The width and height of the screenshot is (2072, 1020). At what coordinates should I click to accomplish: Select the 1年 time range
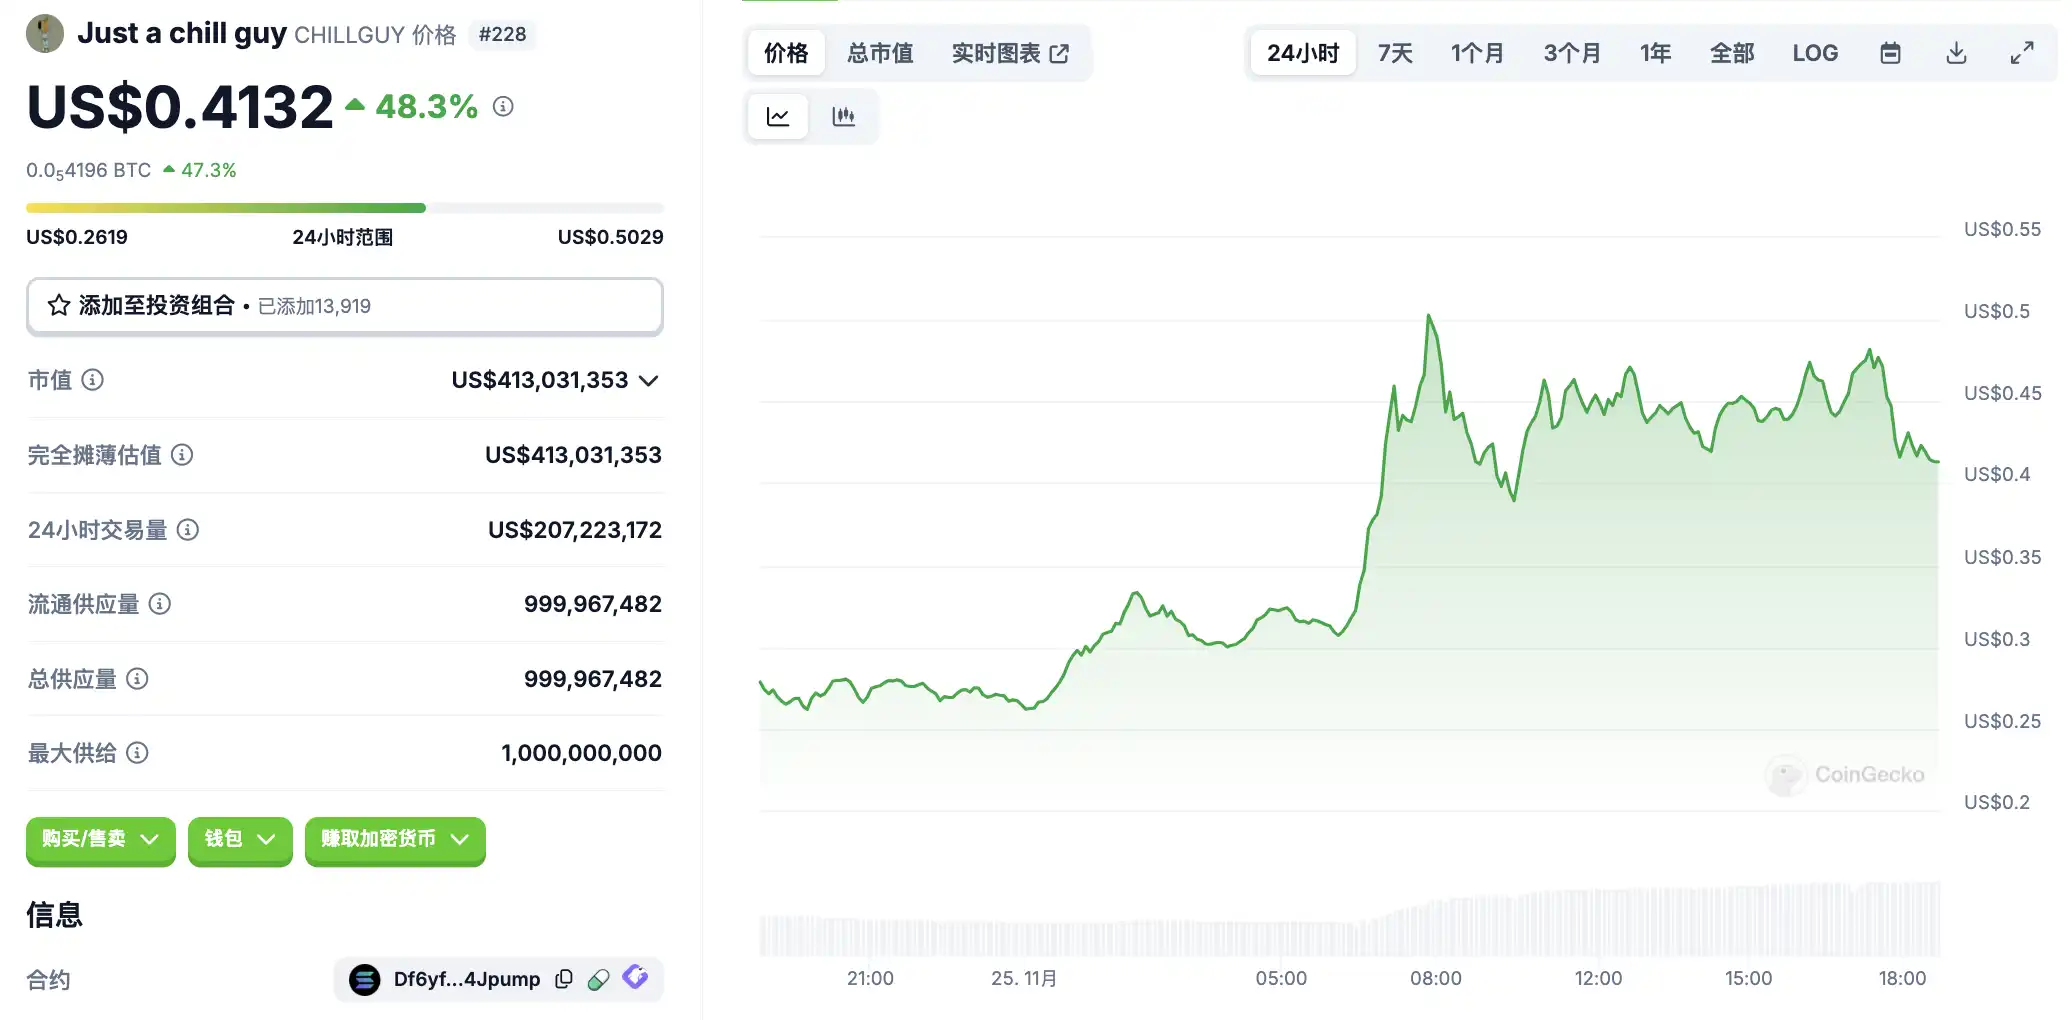click(1656, 53)
